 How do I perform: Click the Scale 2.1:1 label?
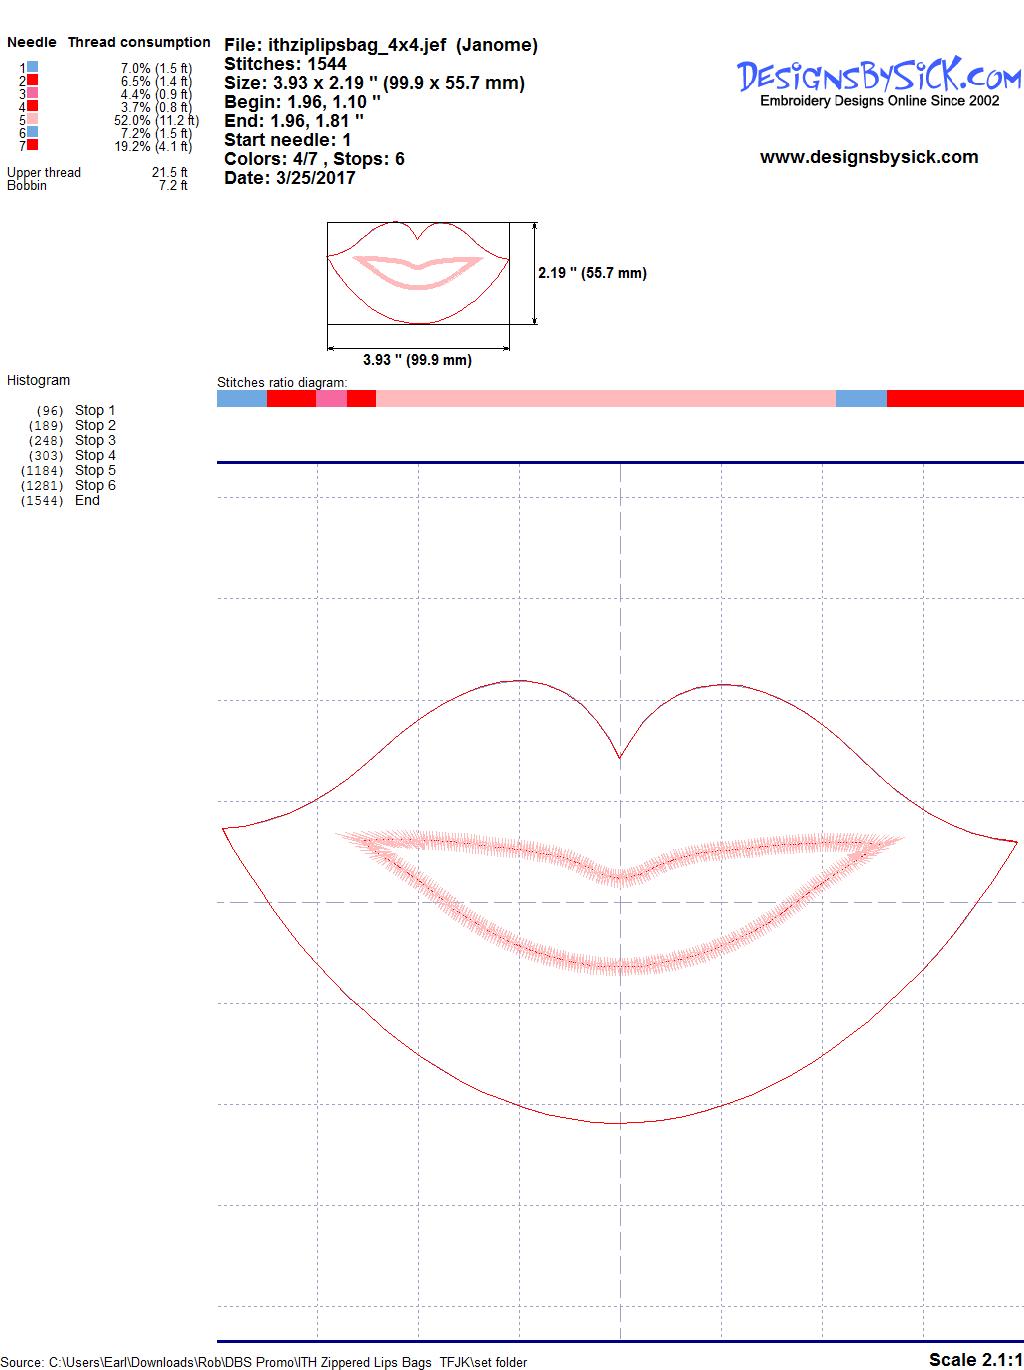point(975,1359)
